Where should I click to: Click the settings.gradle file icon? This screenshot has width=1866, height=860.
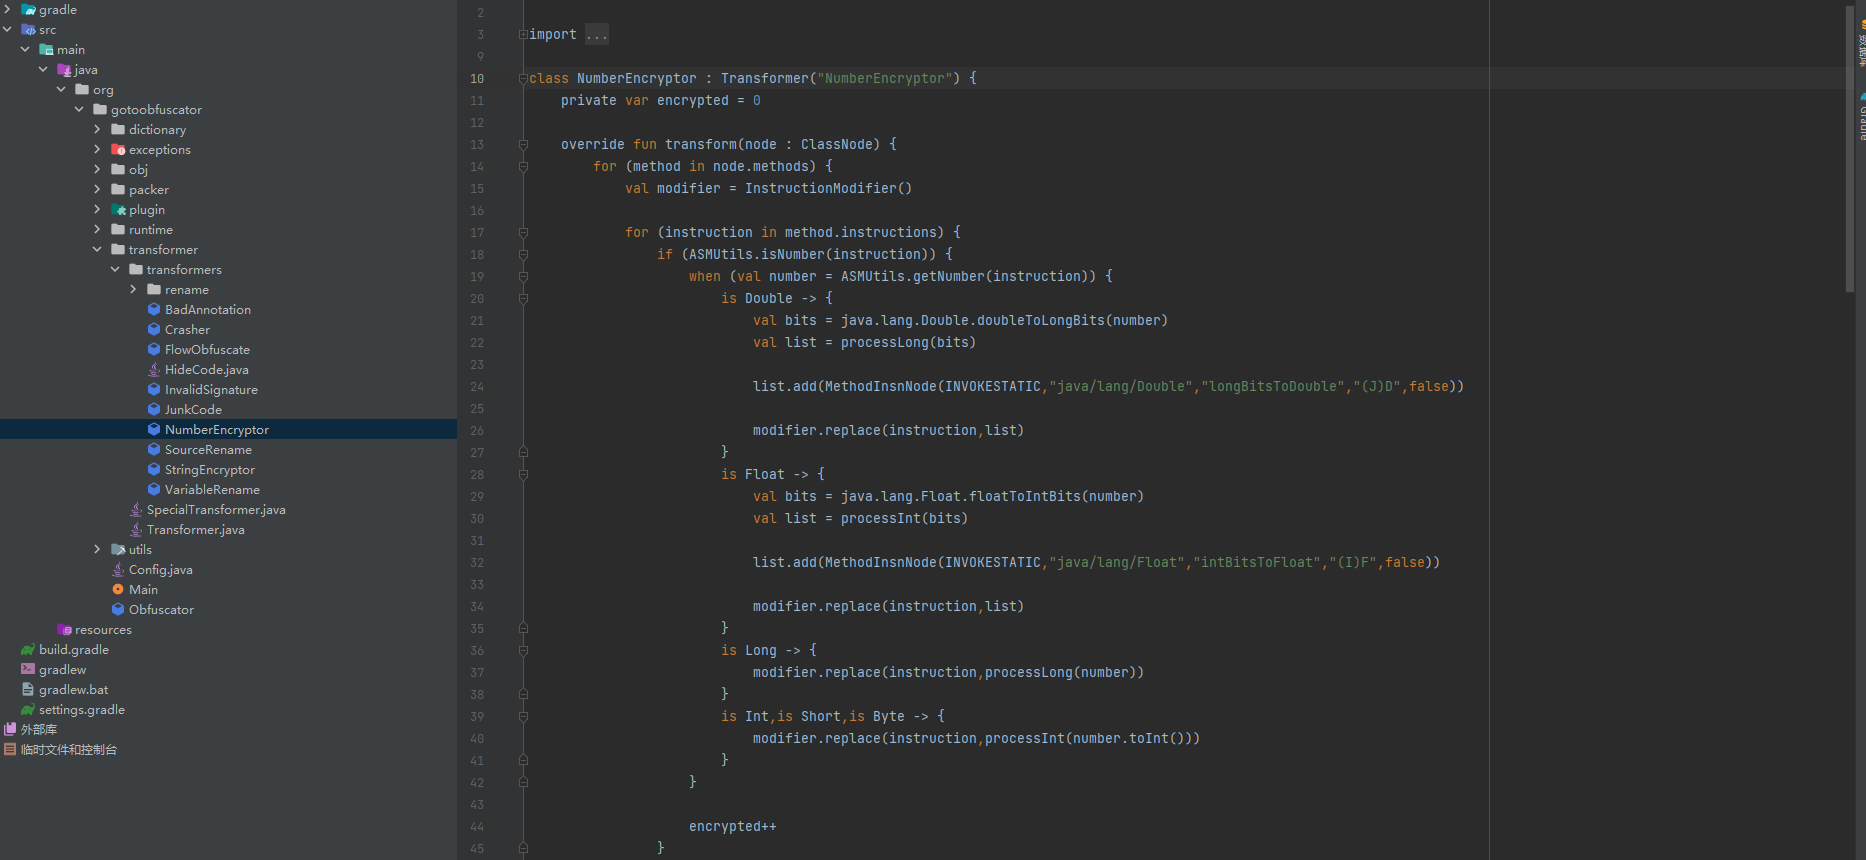[28, 709]
